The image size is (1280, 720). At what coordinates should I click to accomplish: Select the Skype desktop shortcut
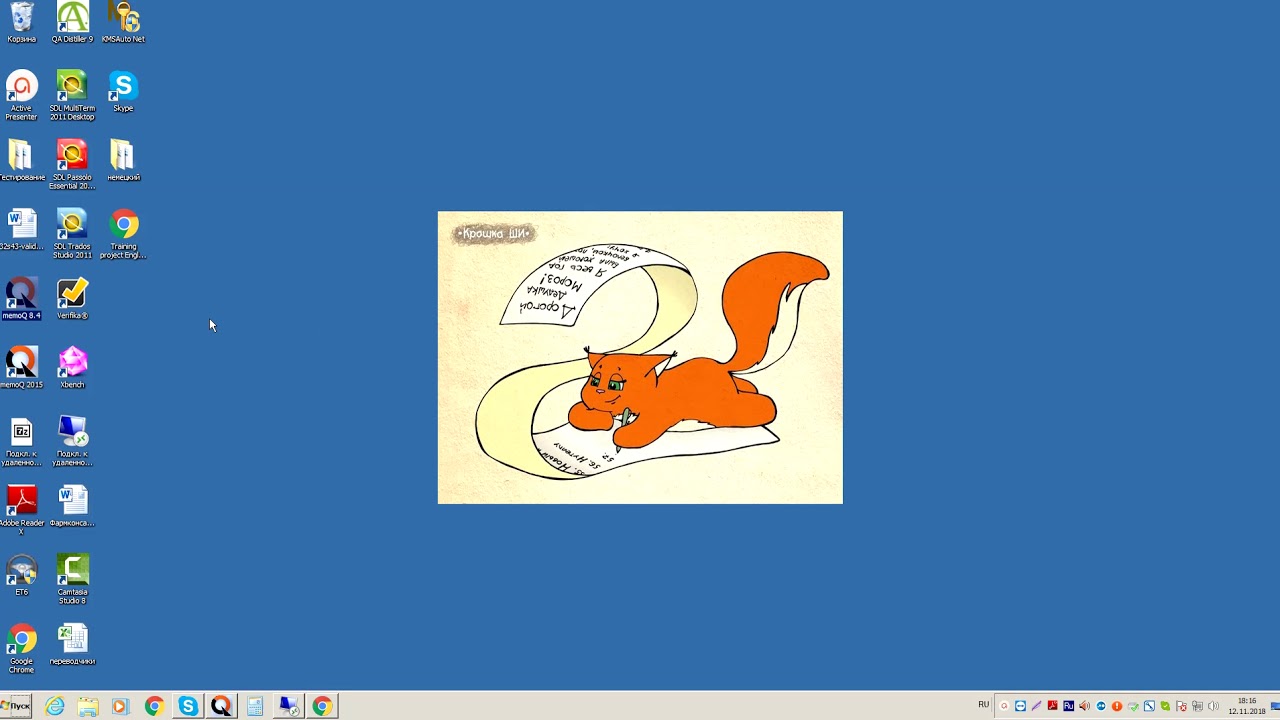click(123, 91)
